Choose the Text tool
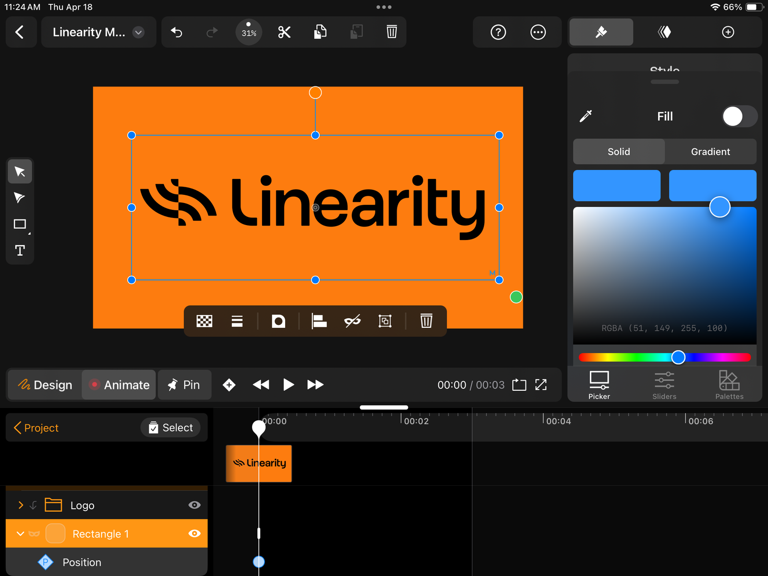The image size is (768, 576). [x=20, y=251]
